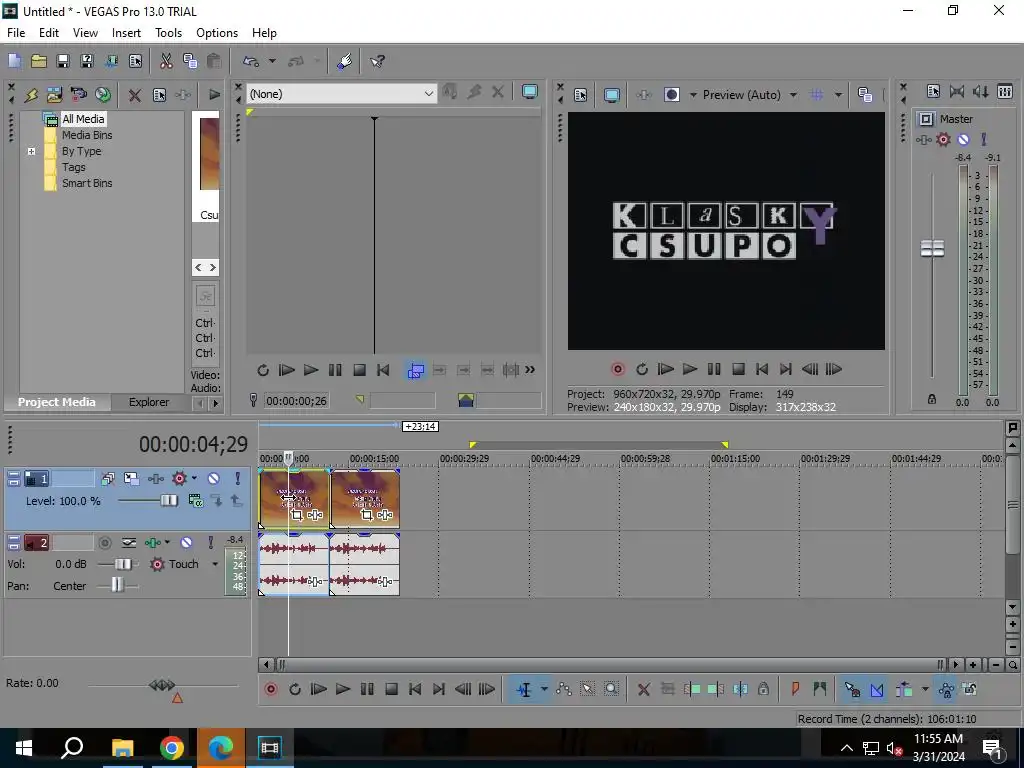Click the Insert Marker orange flag icon
Viewport: 1024px width, 768px height.
point(795,689)
